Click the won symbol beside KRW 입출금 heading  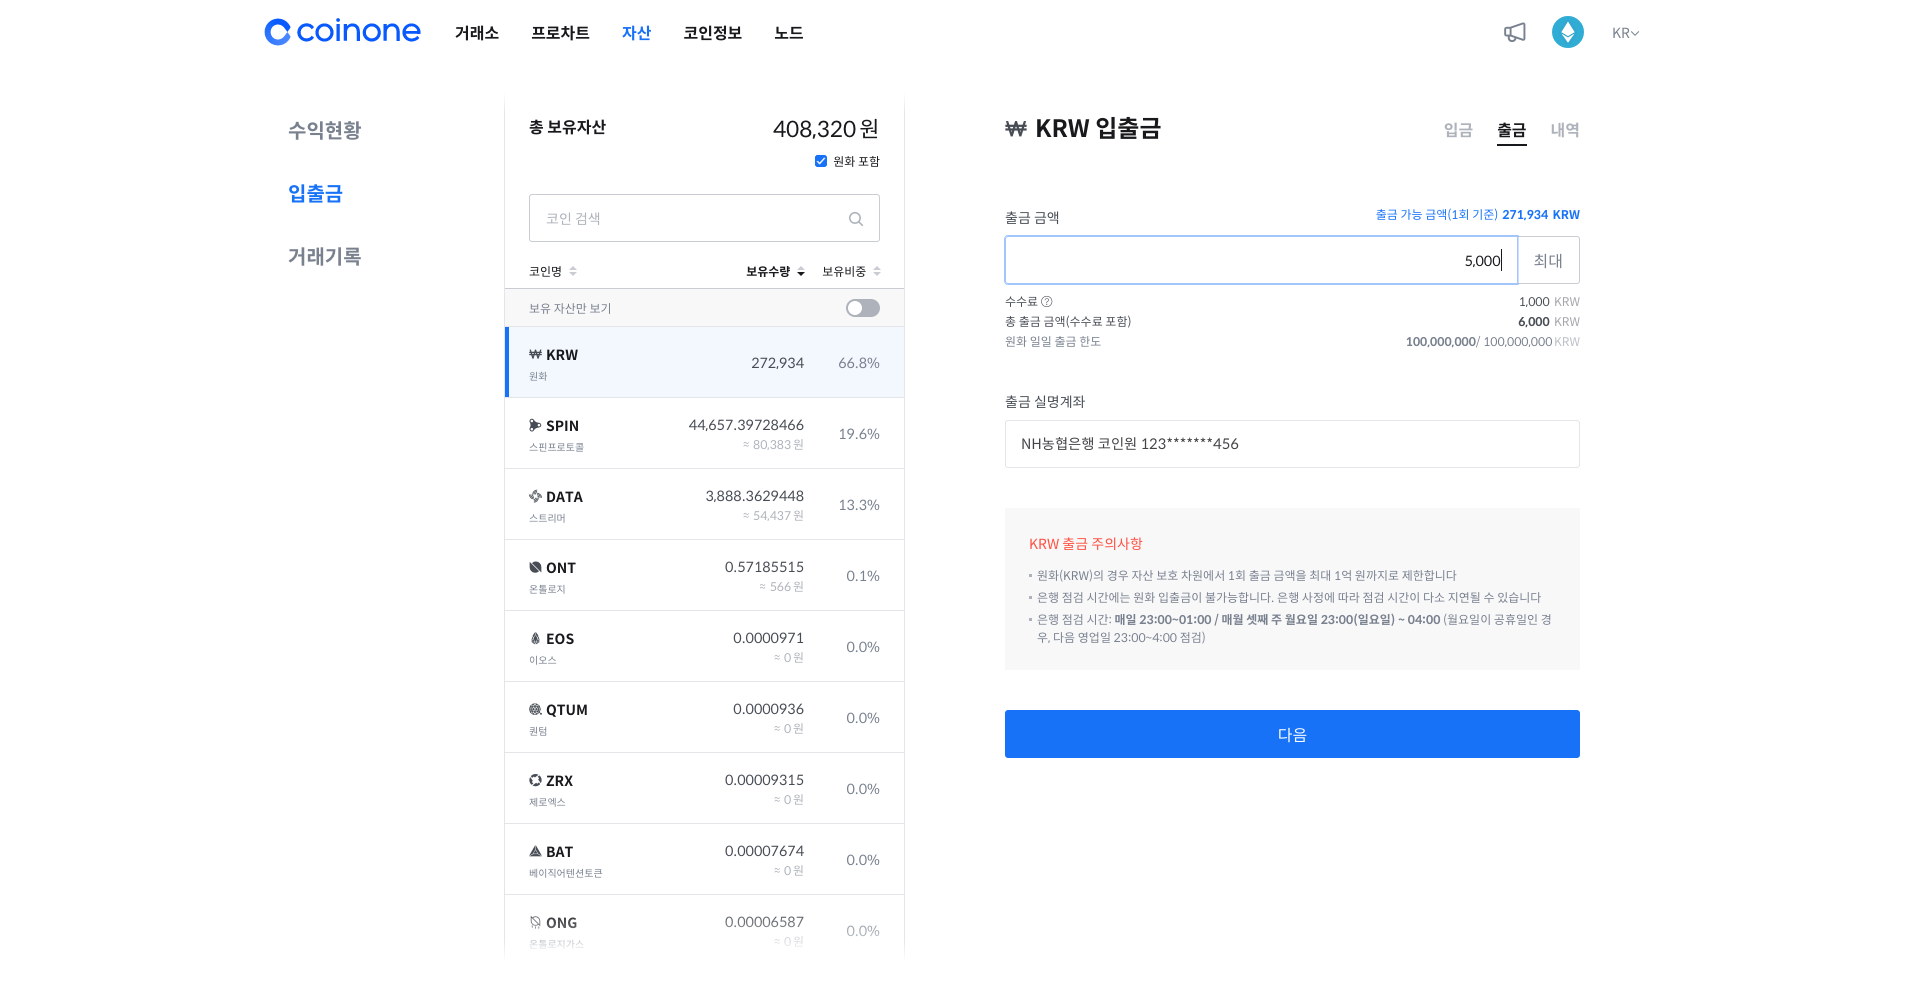(x=1016, y=129)
